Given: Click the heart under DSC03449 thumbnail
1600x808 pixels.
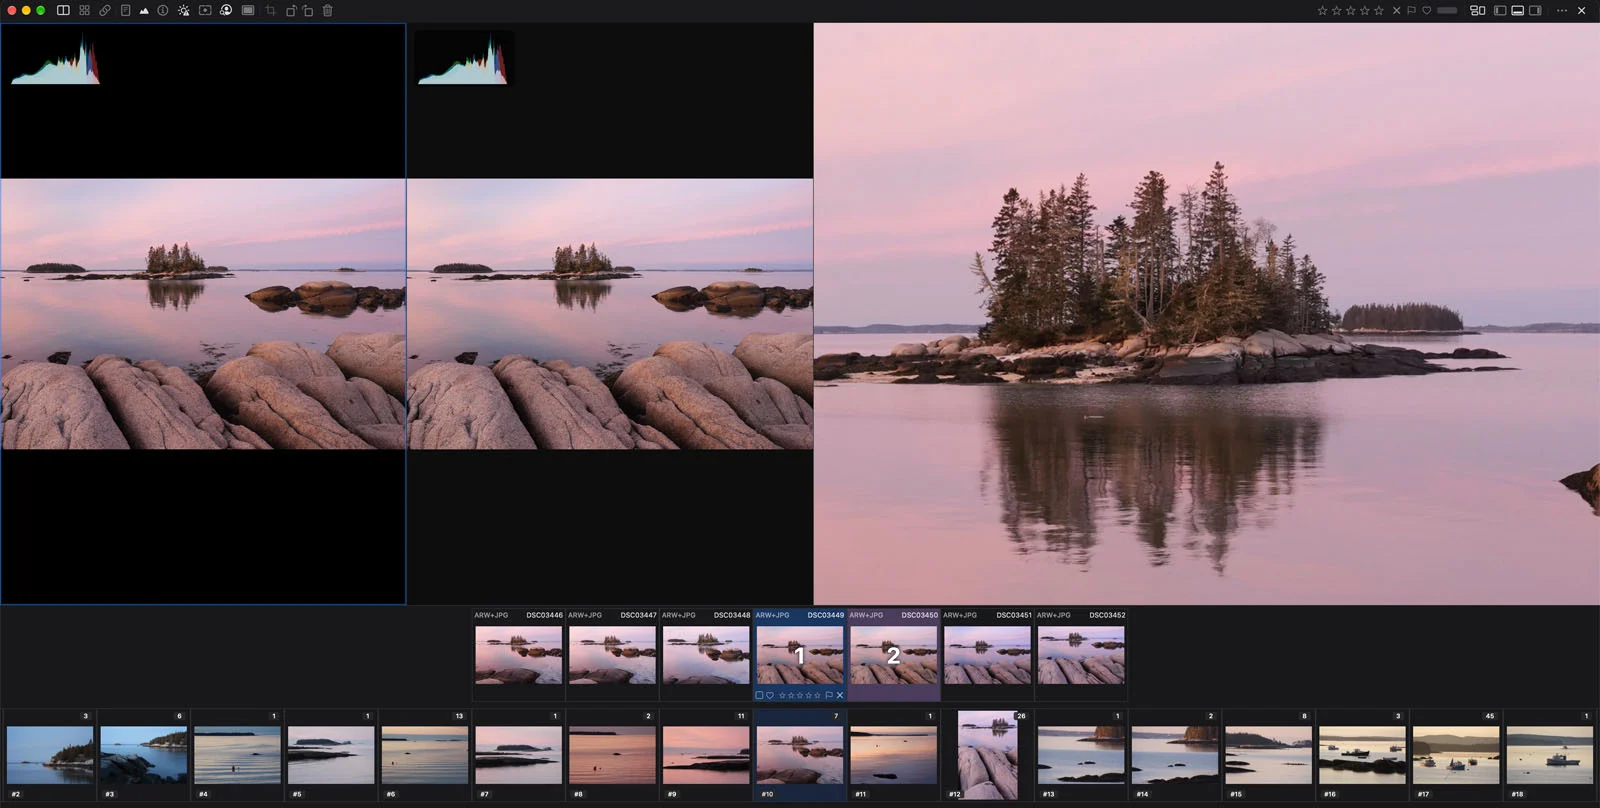Looking at the screenshot, I should pyautogui.click(x=770, y=695).
